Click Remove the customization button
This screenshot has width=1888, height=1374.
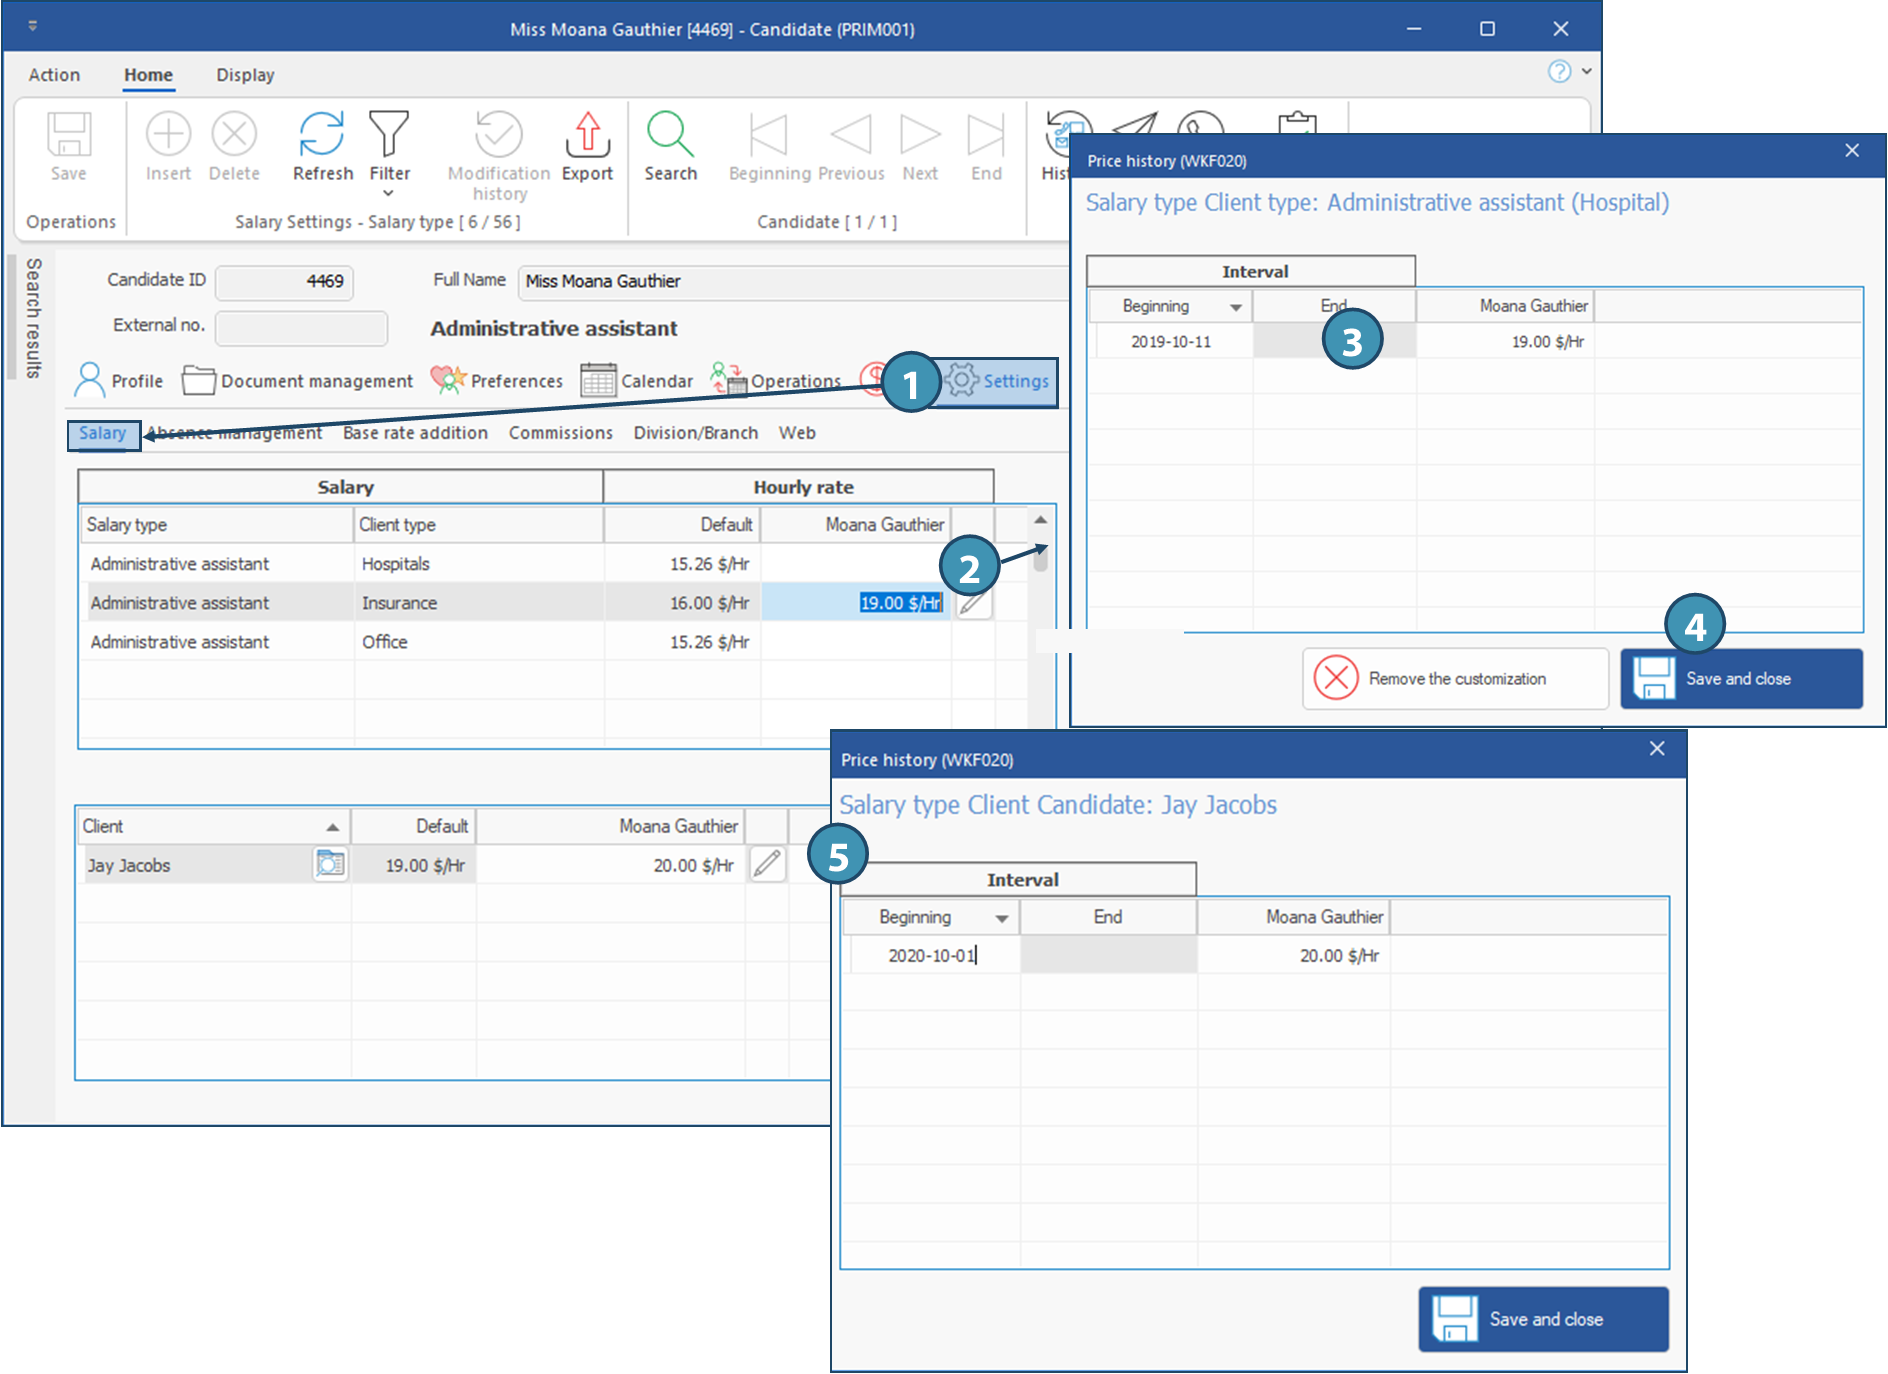(x=1454, y=679)
